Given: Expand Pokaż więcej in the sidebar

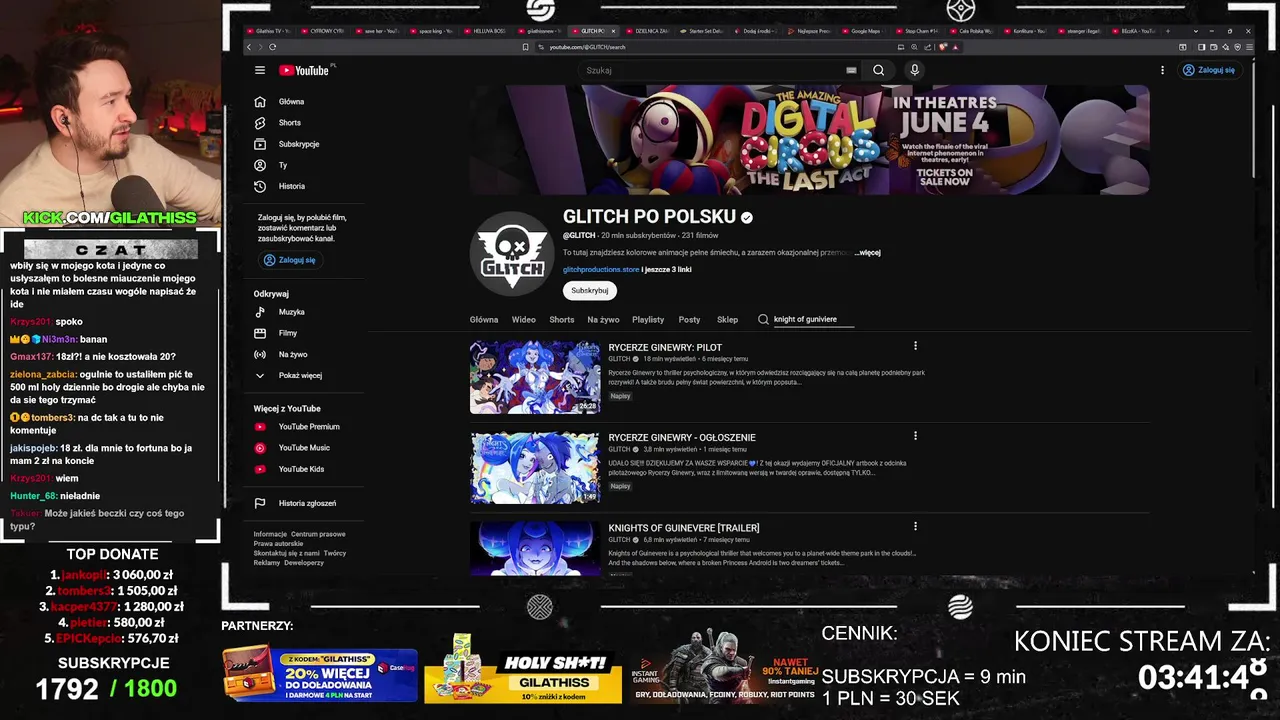Looking at the screenshot, I should 304,375.
